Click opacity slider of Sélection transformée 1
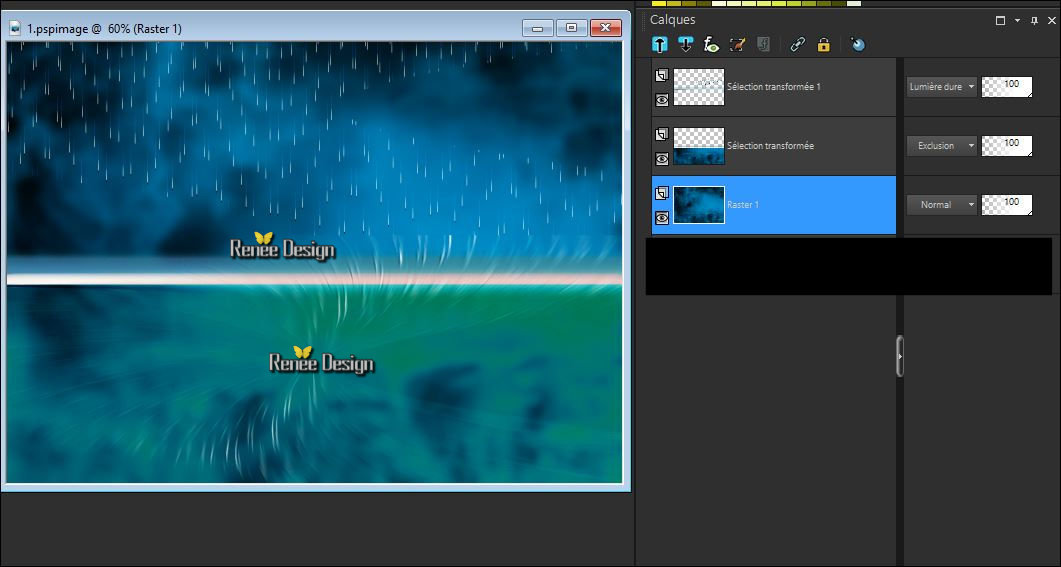 [x=1007, y=87]
